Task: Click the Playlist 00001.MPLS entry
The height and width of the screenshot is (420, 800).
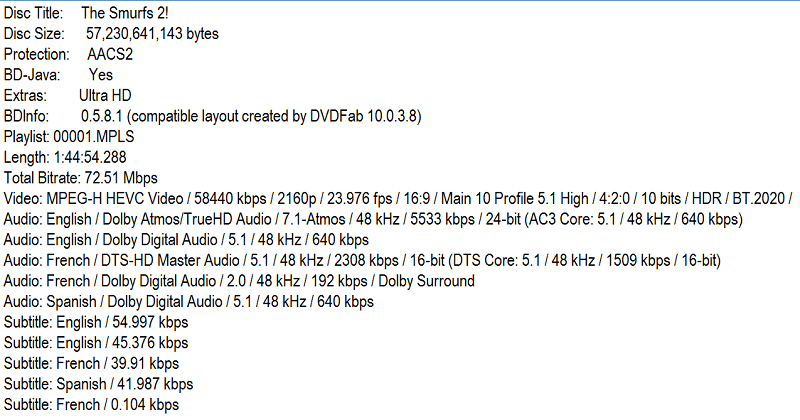Action: tap(69, 137)
